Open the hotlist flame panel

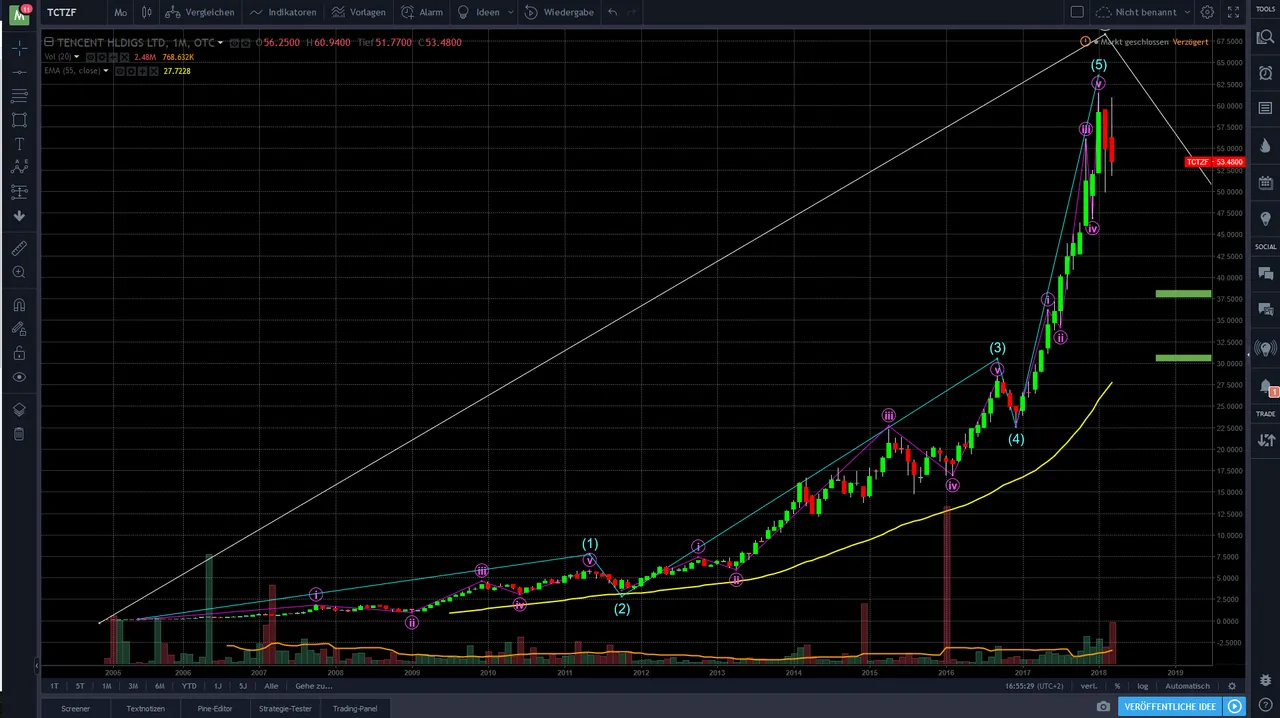1265,146
